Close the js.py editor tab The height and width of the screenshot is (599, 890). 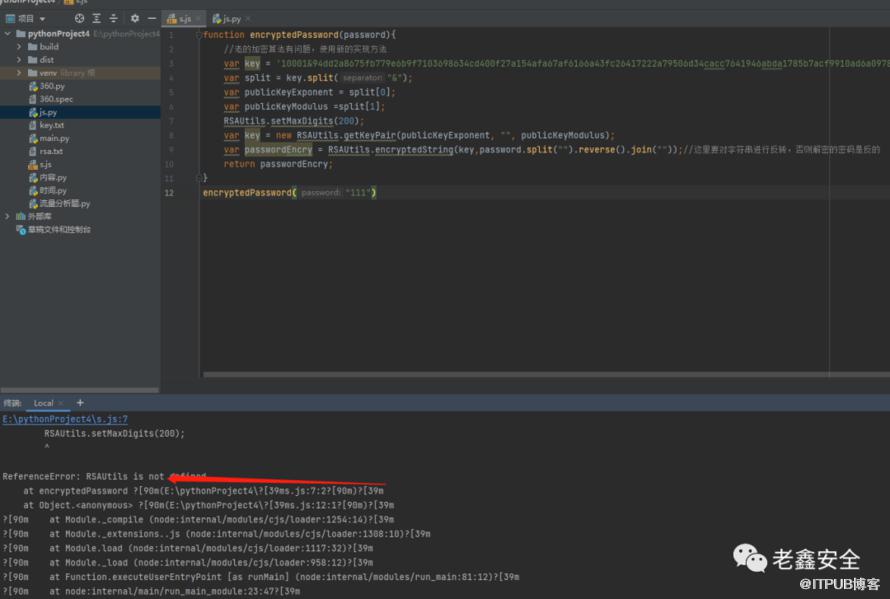[x=246, y=19]
